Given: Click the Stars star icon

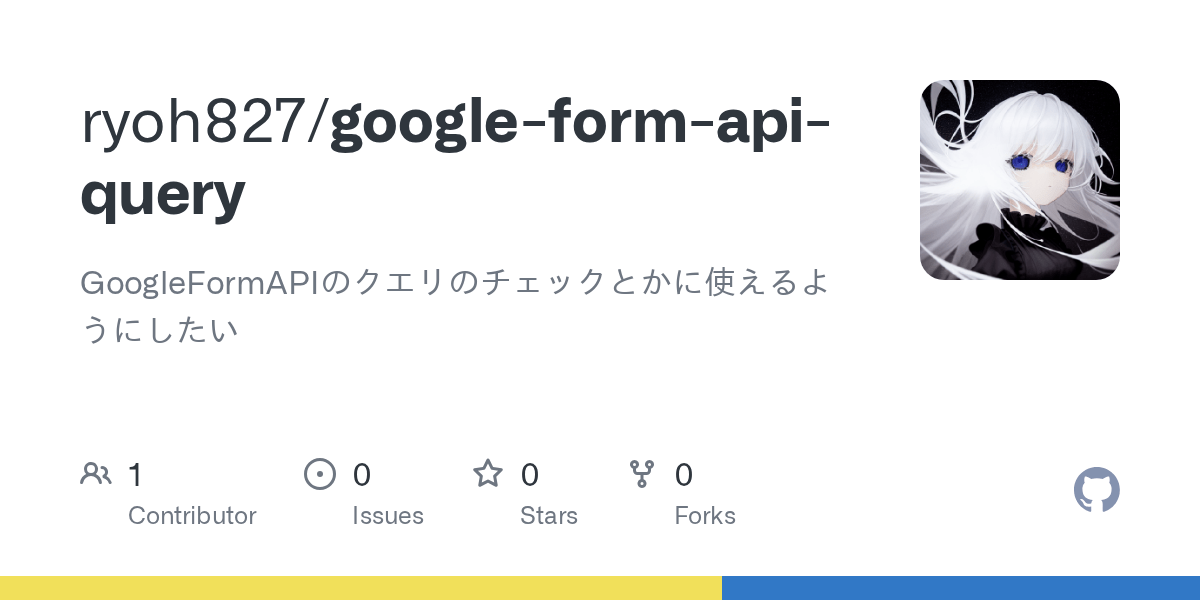Looking at the screenshot, I should coord(488,473).
